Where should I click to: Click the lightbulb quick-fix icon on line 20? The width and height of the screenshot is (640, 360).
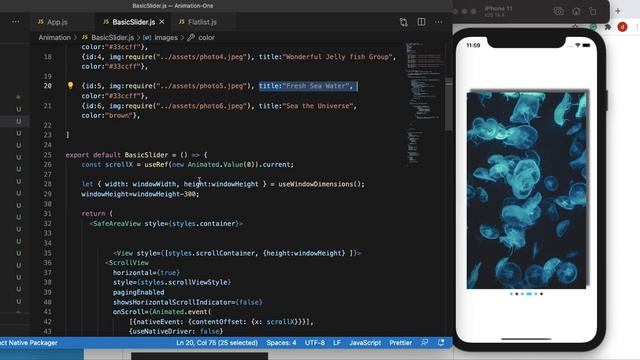click(x=70, y=86)
